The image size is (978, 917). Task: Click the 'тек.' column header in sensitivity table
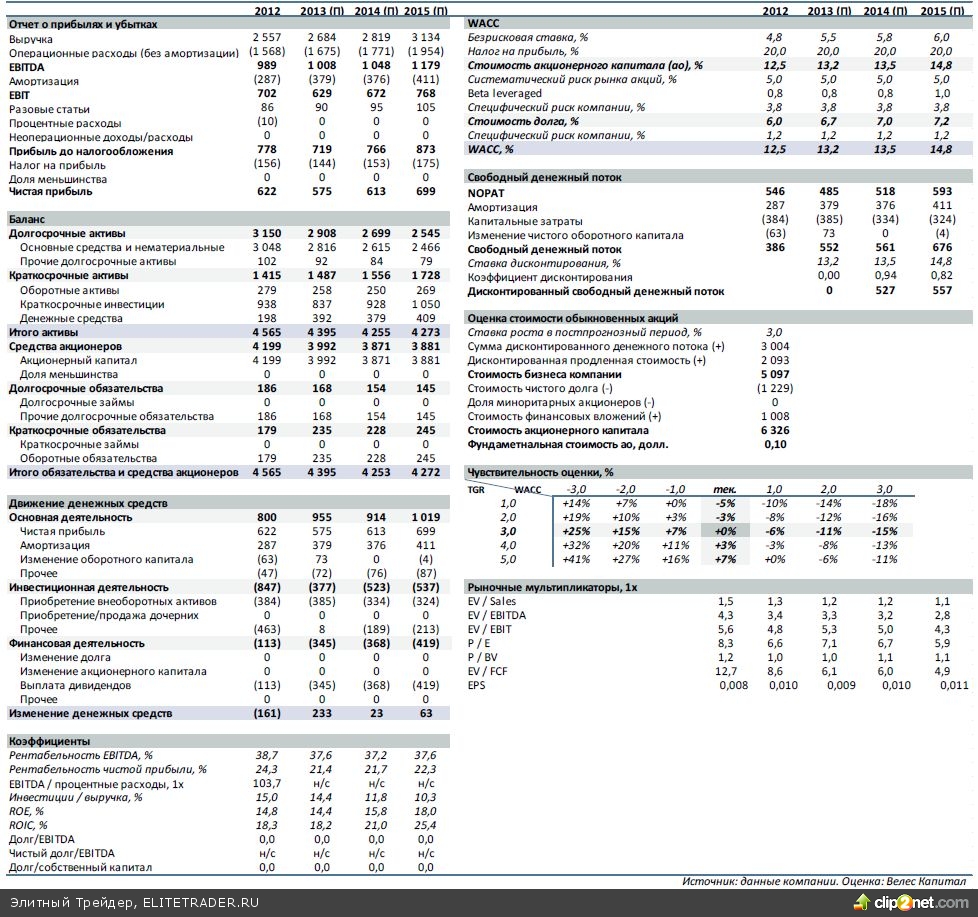pyautogui.click(x=725, y=489)
